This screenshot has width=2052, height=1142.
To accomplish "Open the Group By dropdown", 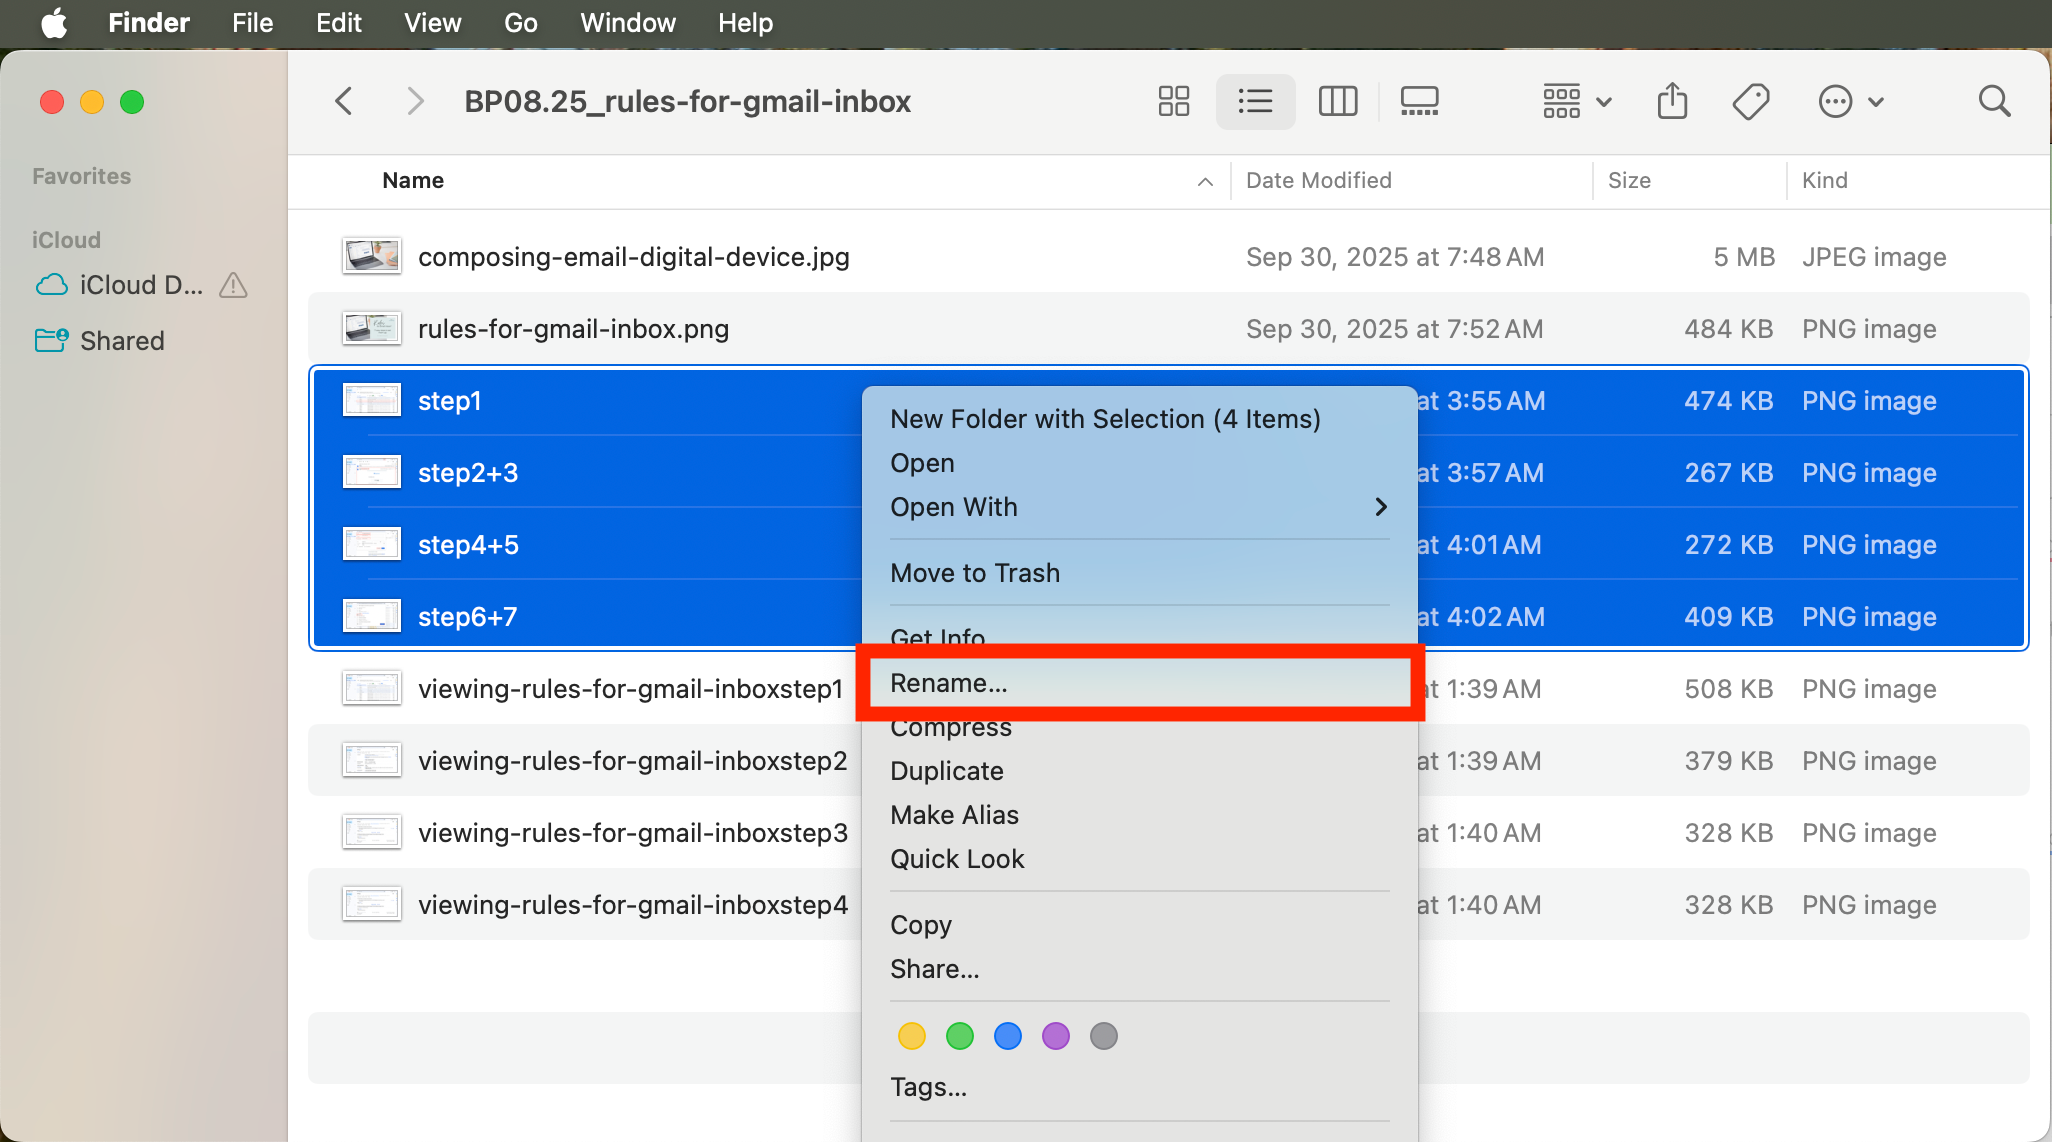I will click(1576, 101).
